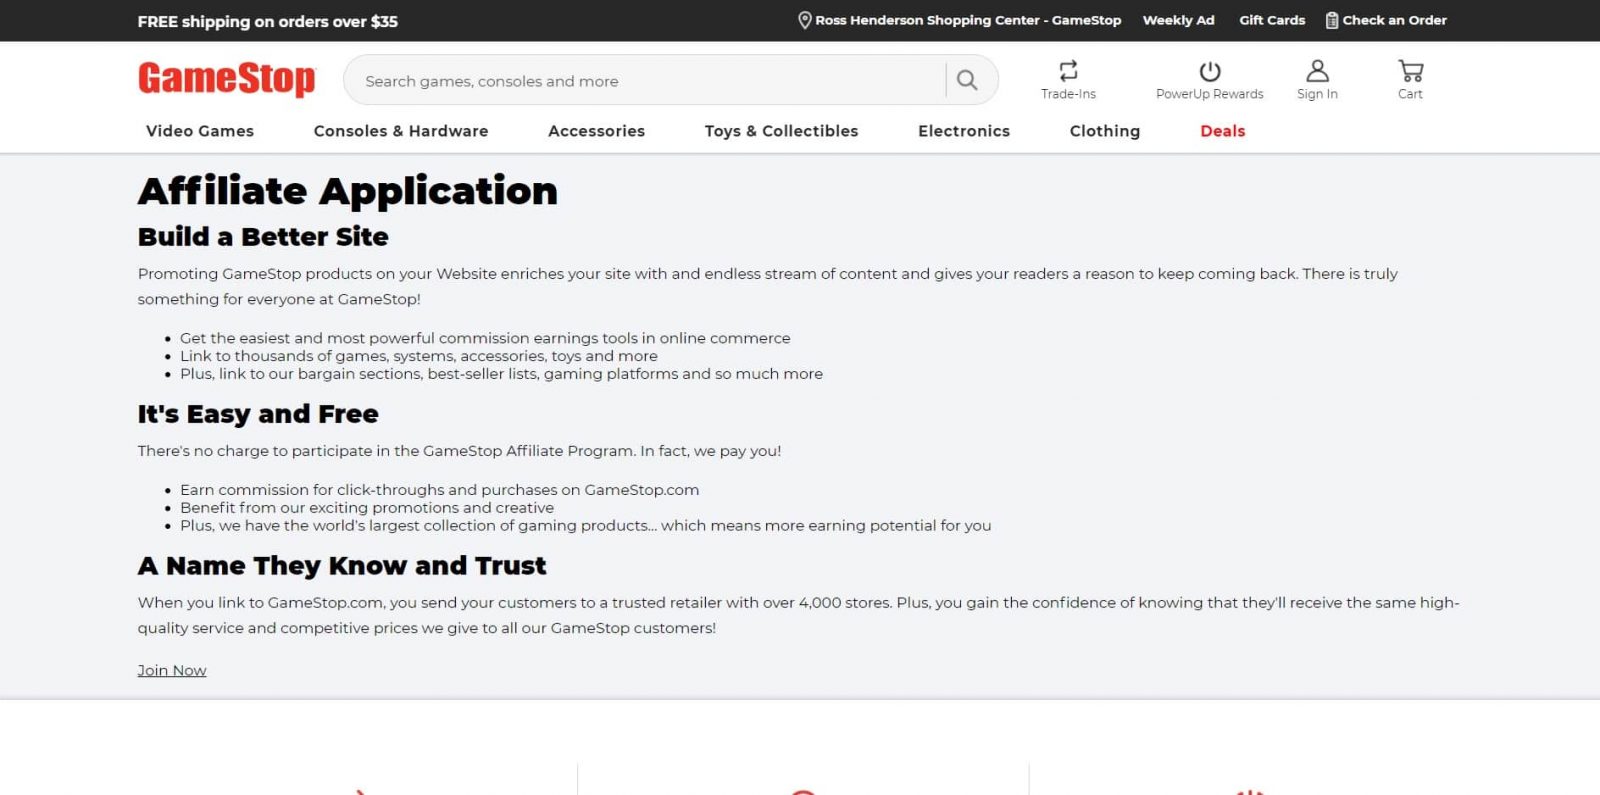Click the GameStop logo
1600x795 pixels.
tap(226, 79)
